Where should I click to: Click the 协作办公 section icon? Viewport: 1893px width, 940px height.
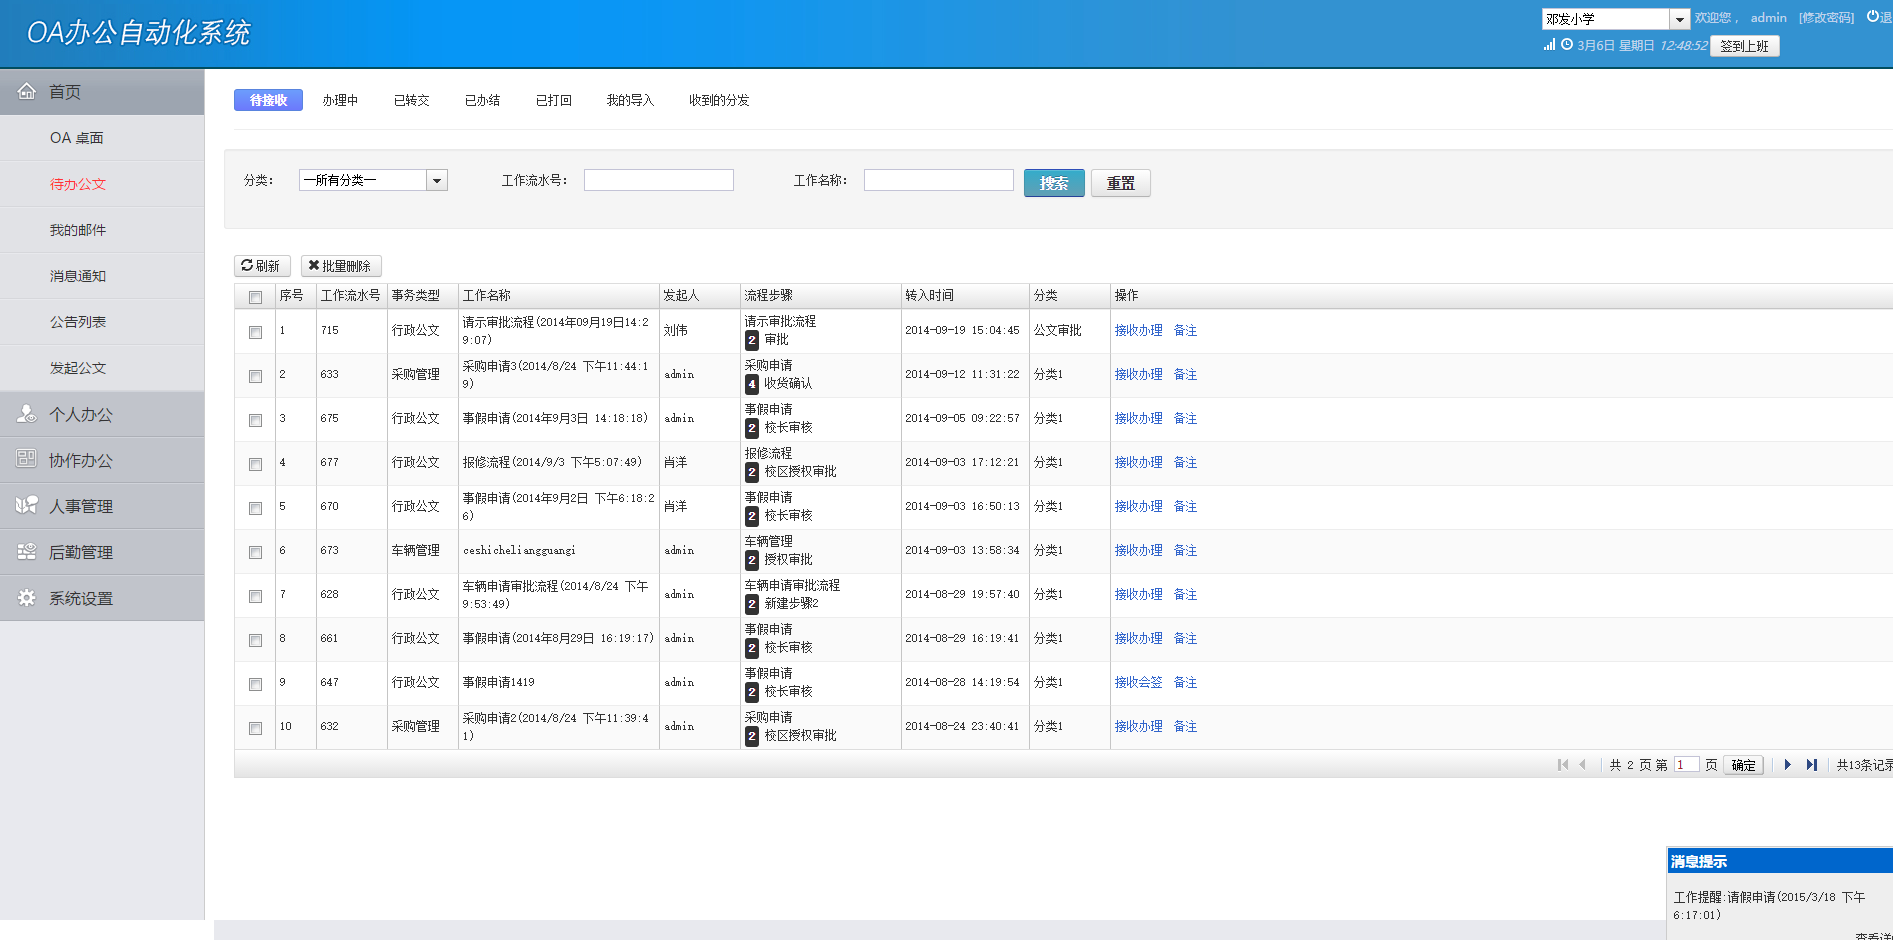27,459
